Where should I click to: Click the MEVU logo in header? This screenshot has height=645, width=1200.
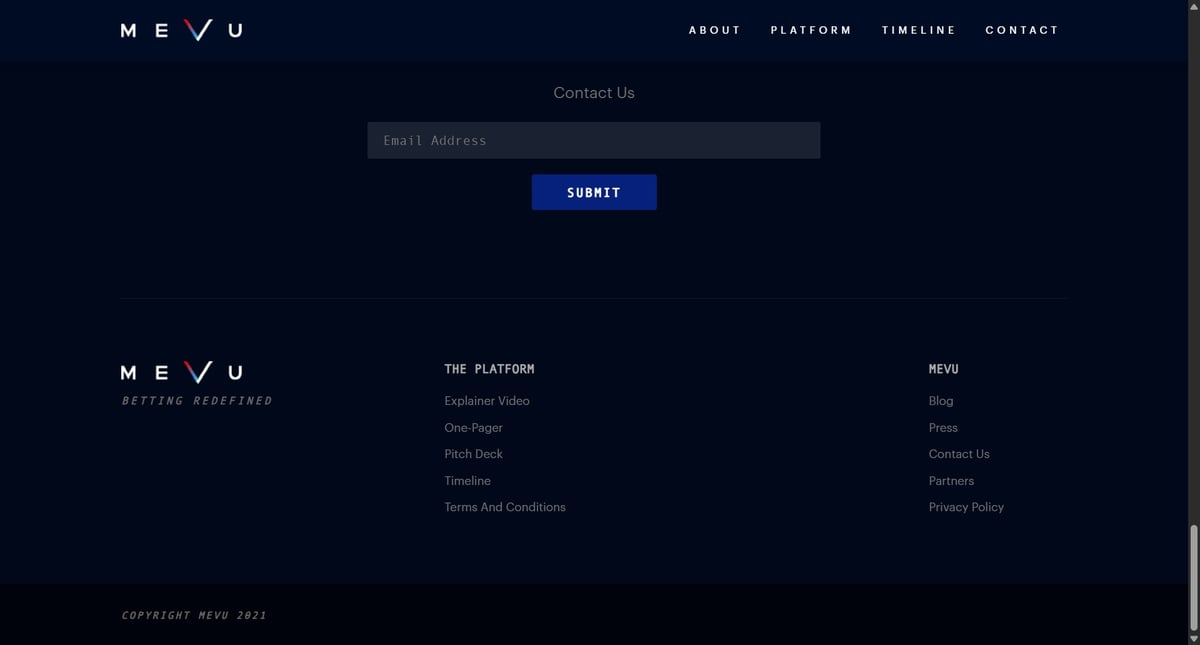click(x=181, y=30)
